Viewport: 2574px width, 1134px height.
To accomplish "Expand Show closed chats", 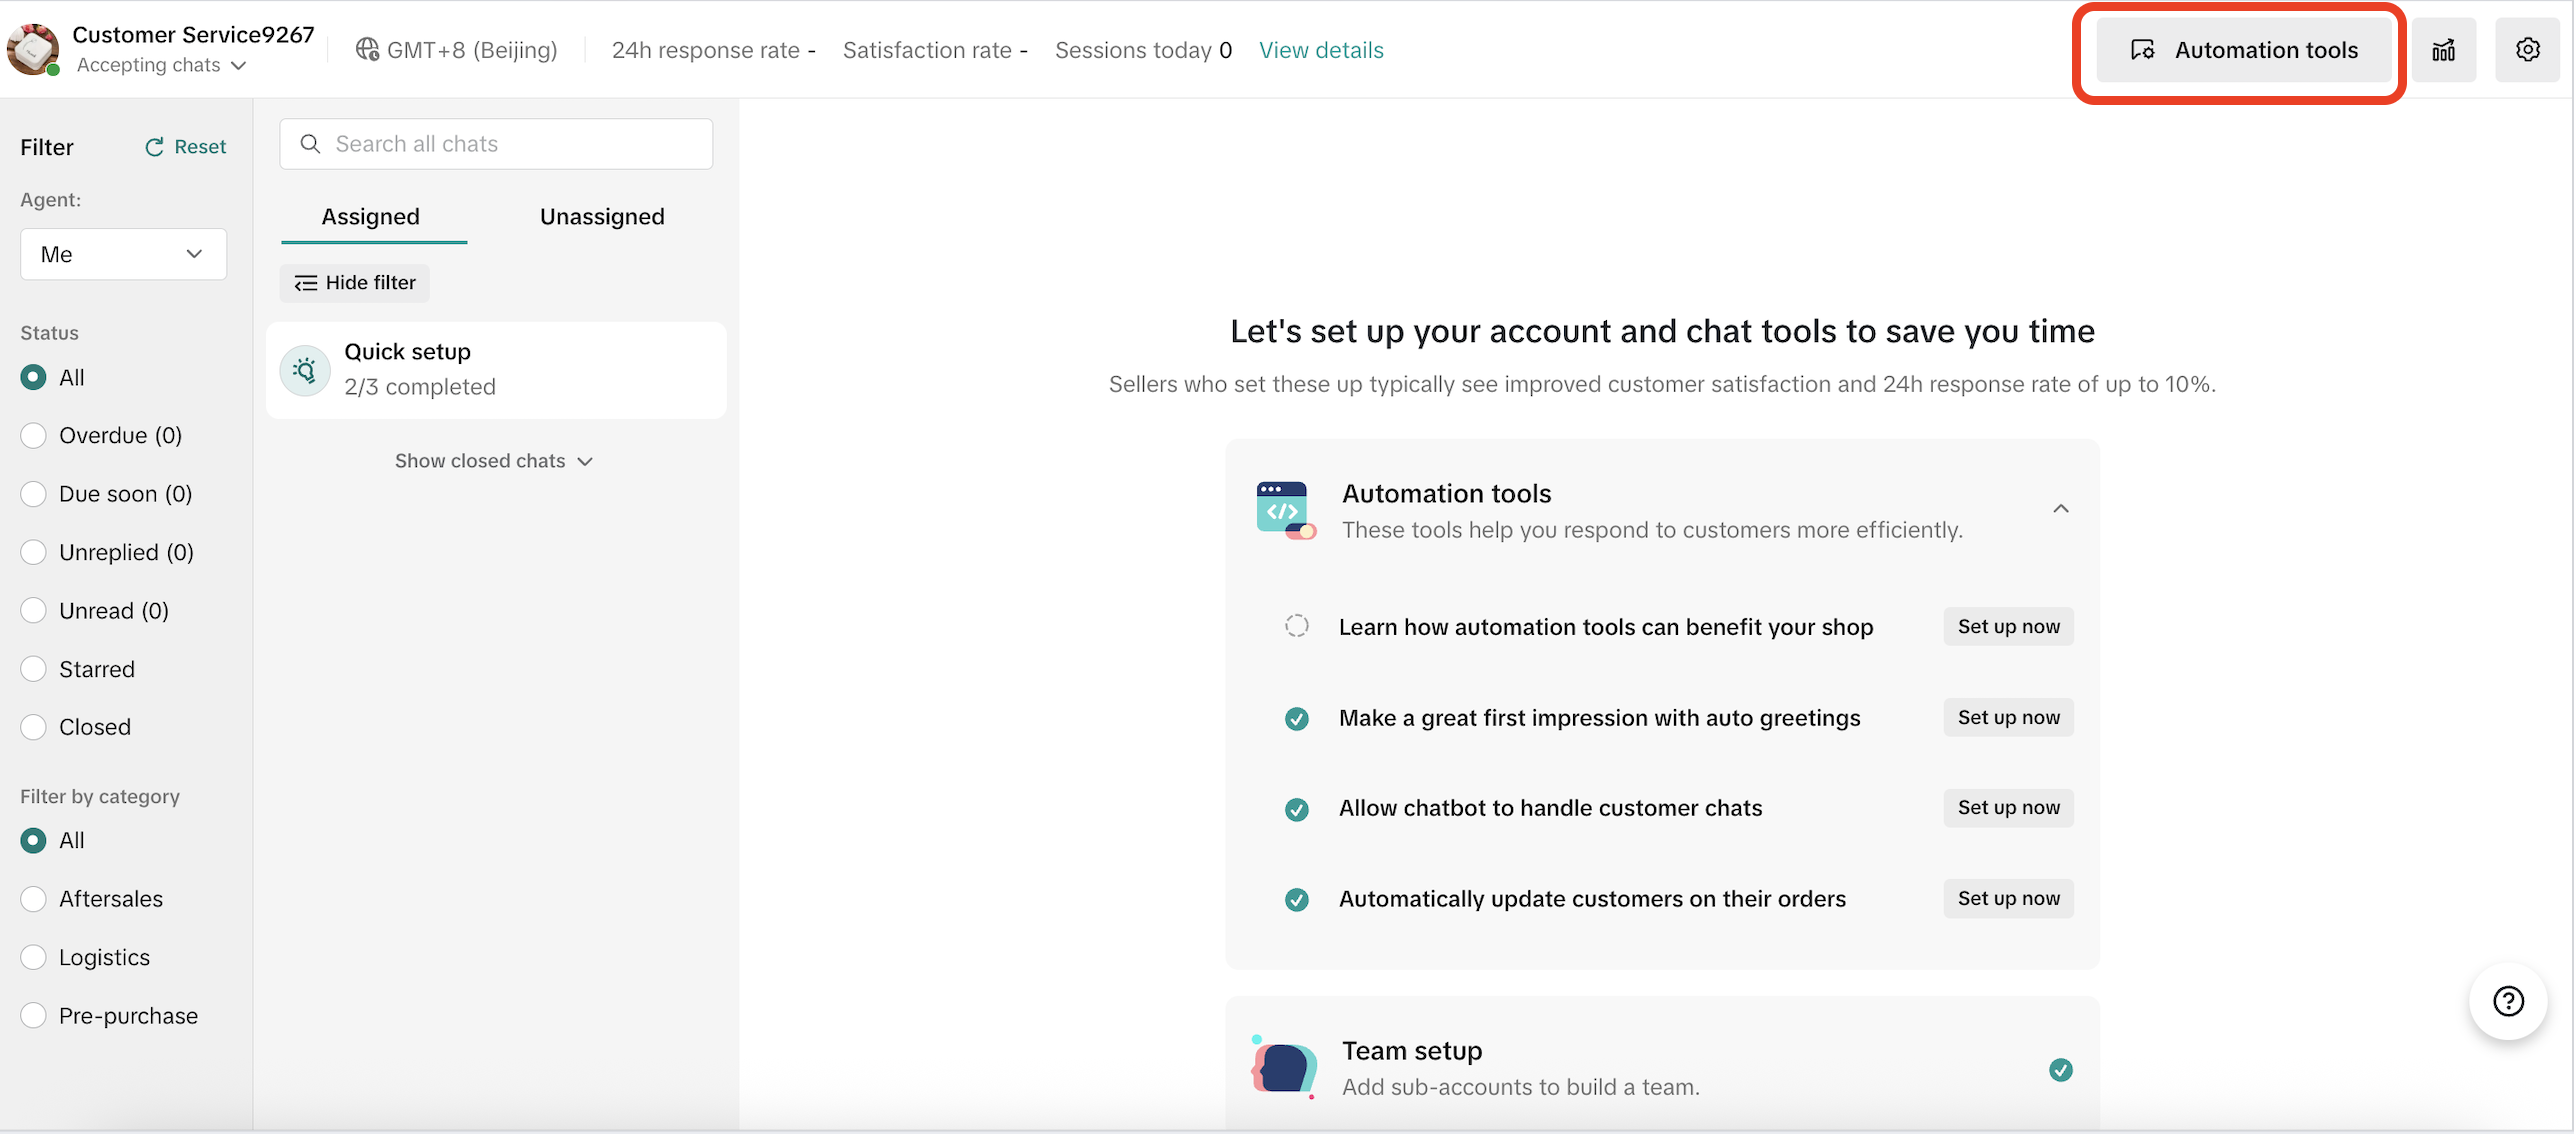I will (x=494, y=461).
